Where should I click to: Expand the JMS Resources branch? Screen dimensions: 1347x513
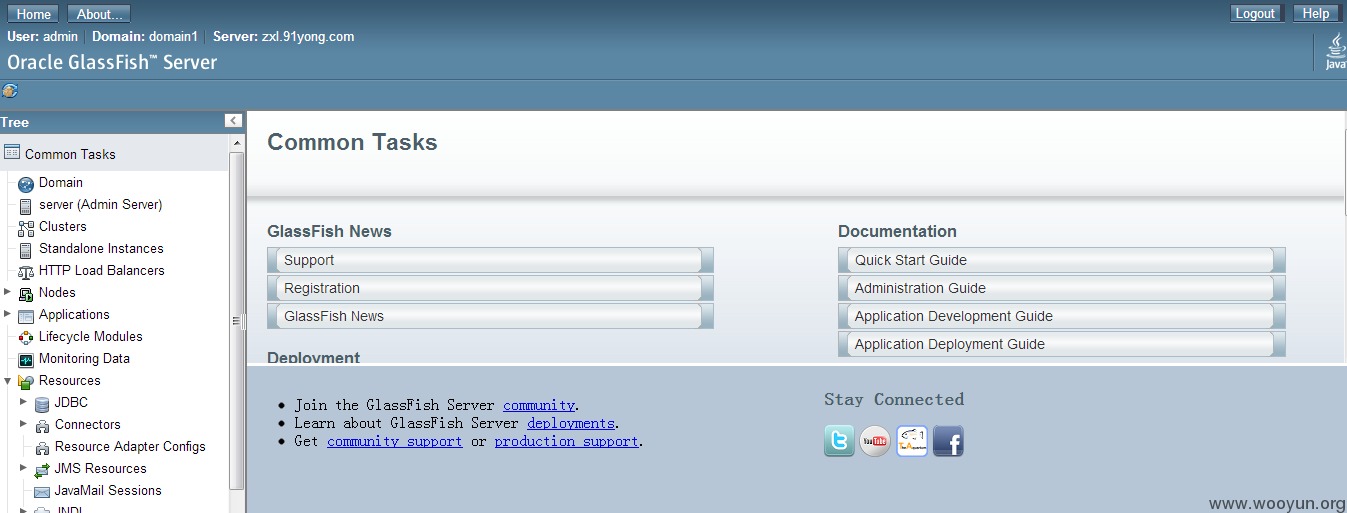point(24,468)
